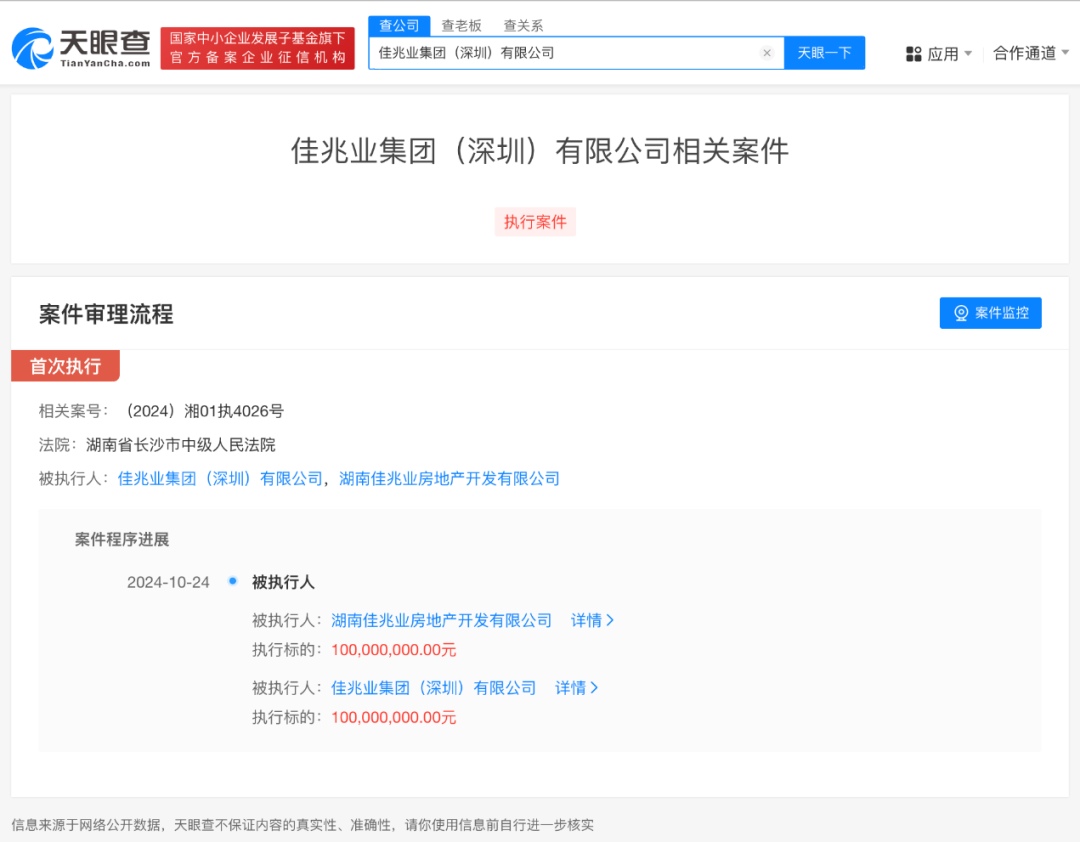Open 佳兆业集团（深圳）有限公司 link in 被执行人 header row
The image size is (1080, 842).
[x=220, y=479]
